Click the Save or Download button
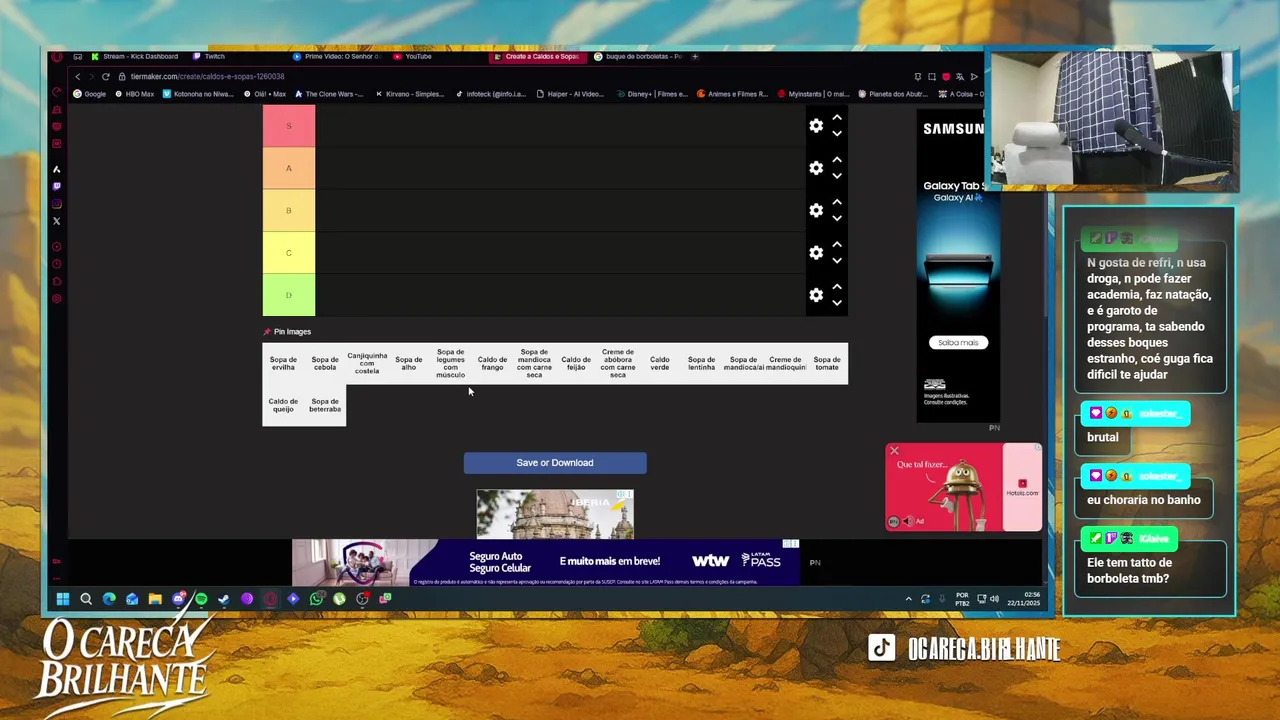The image size is (1280, 720). point(555,463)
